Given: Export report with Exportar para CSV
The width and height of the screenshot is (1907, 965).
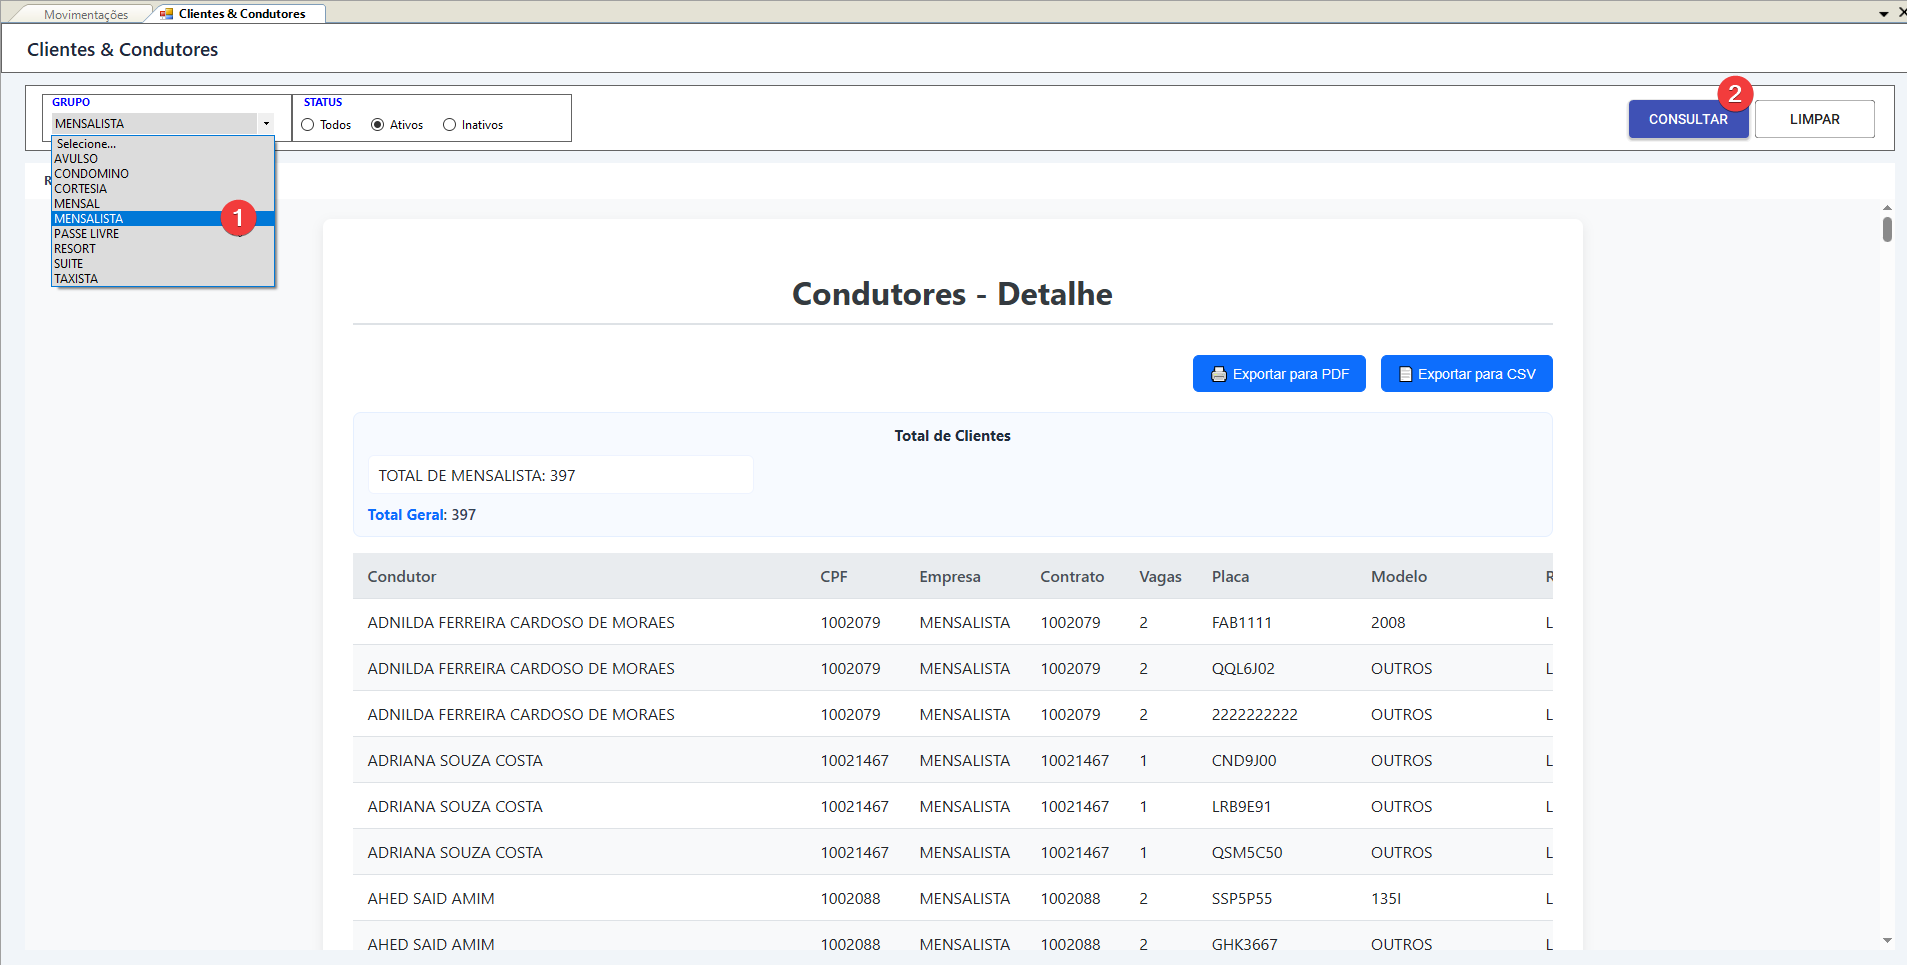Looking at the screenshot, I should coord(1466,374).
